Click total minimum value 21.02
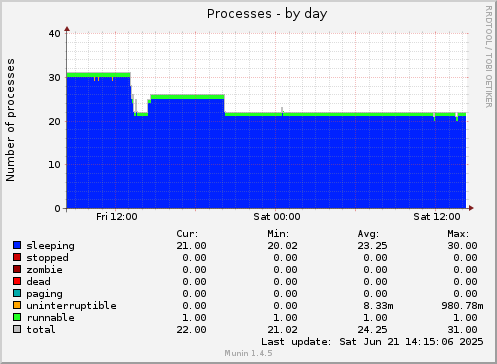497x364 pixels. (x=282, y=330)
